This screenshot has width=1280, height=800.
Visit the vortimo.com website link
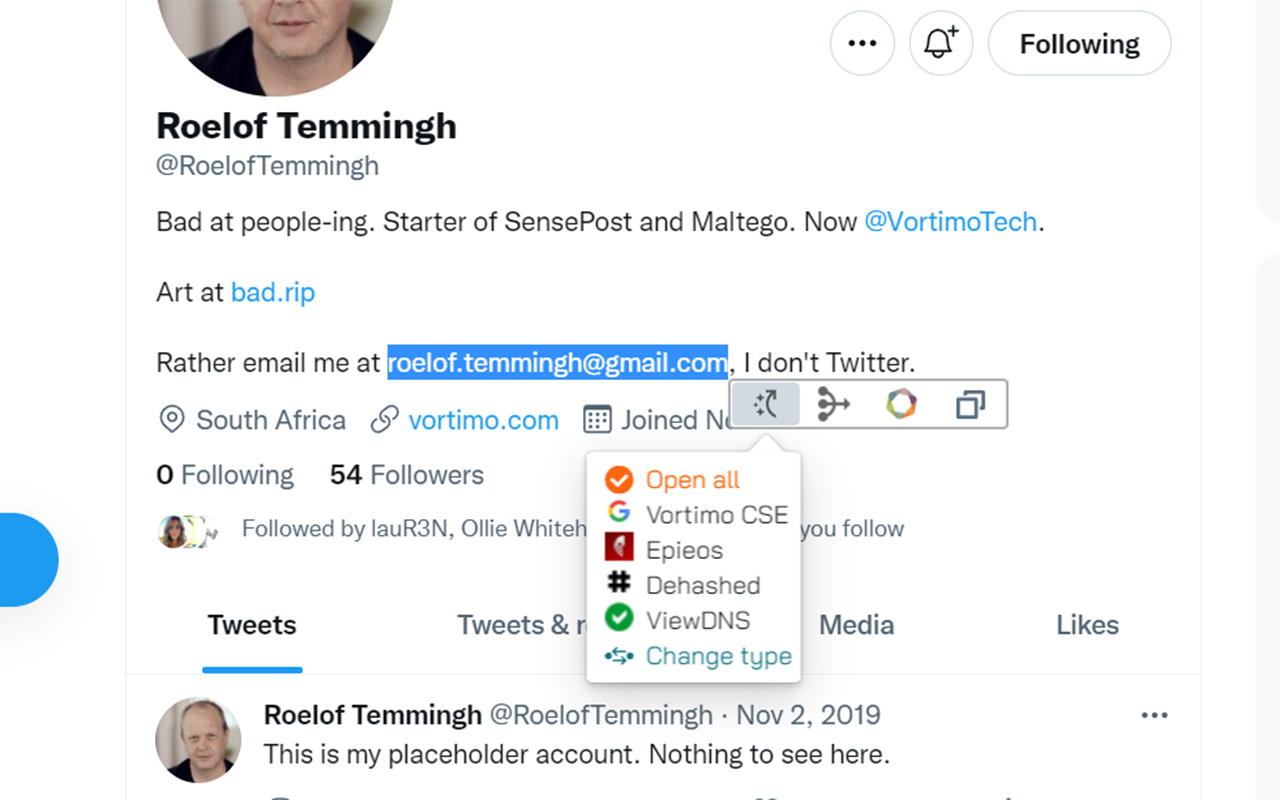[x=483, y=420]
